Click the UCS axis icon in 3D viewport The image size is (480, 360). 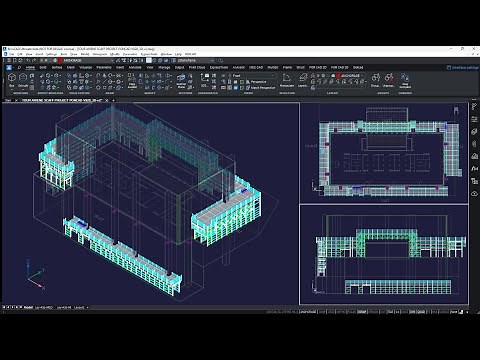tap(35, 274)
